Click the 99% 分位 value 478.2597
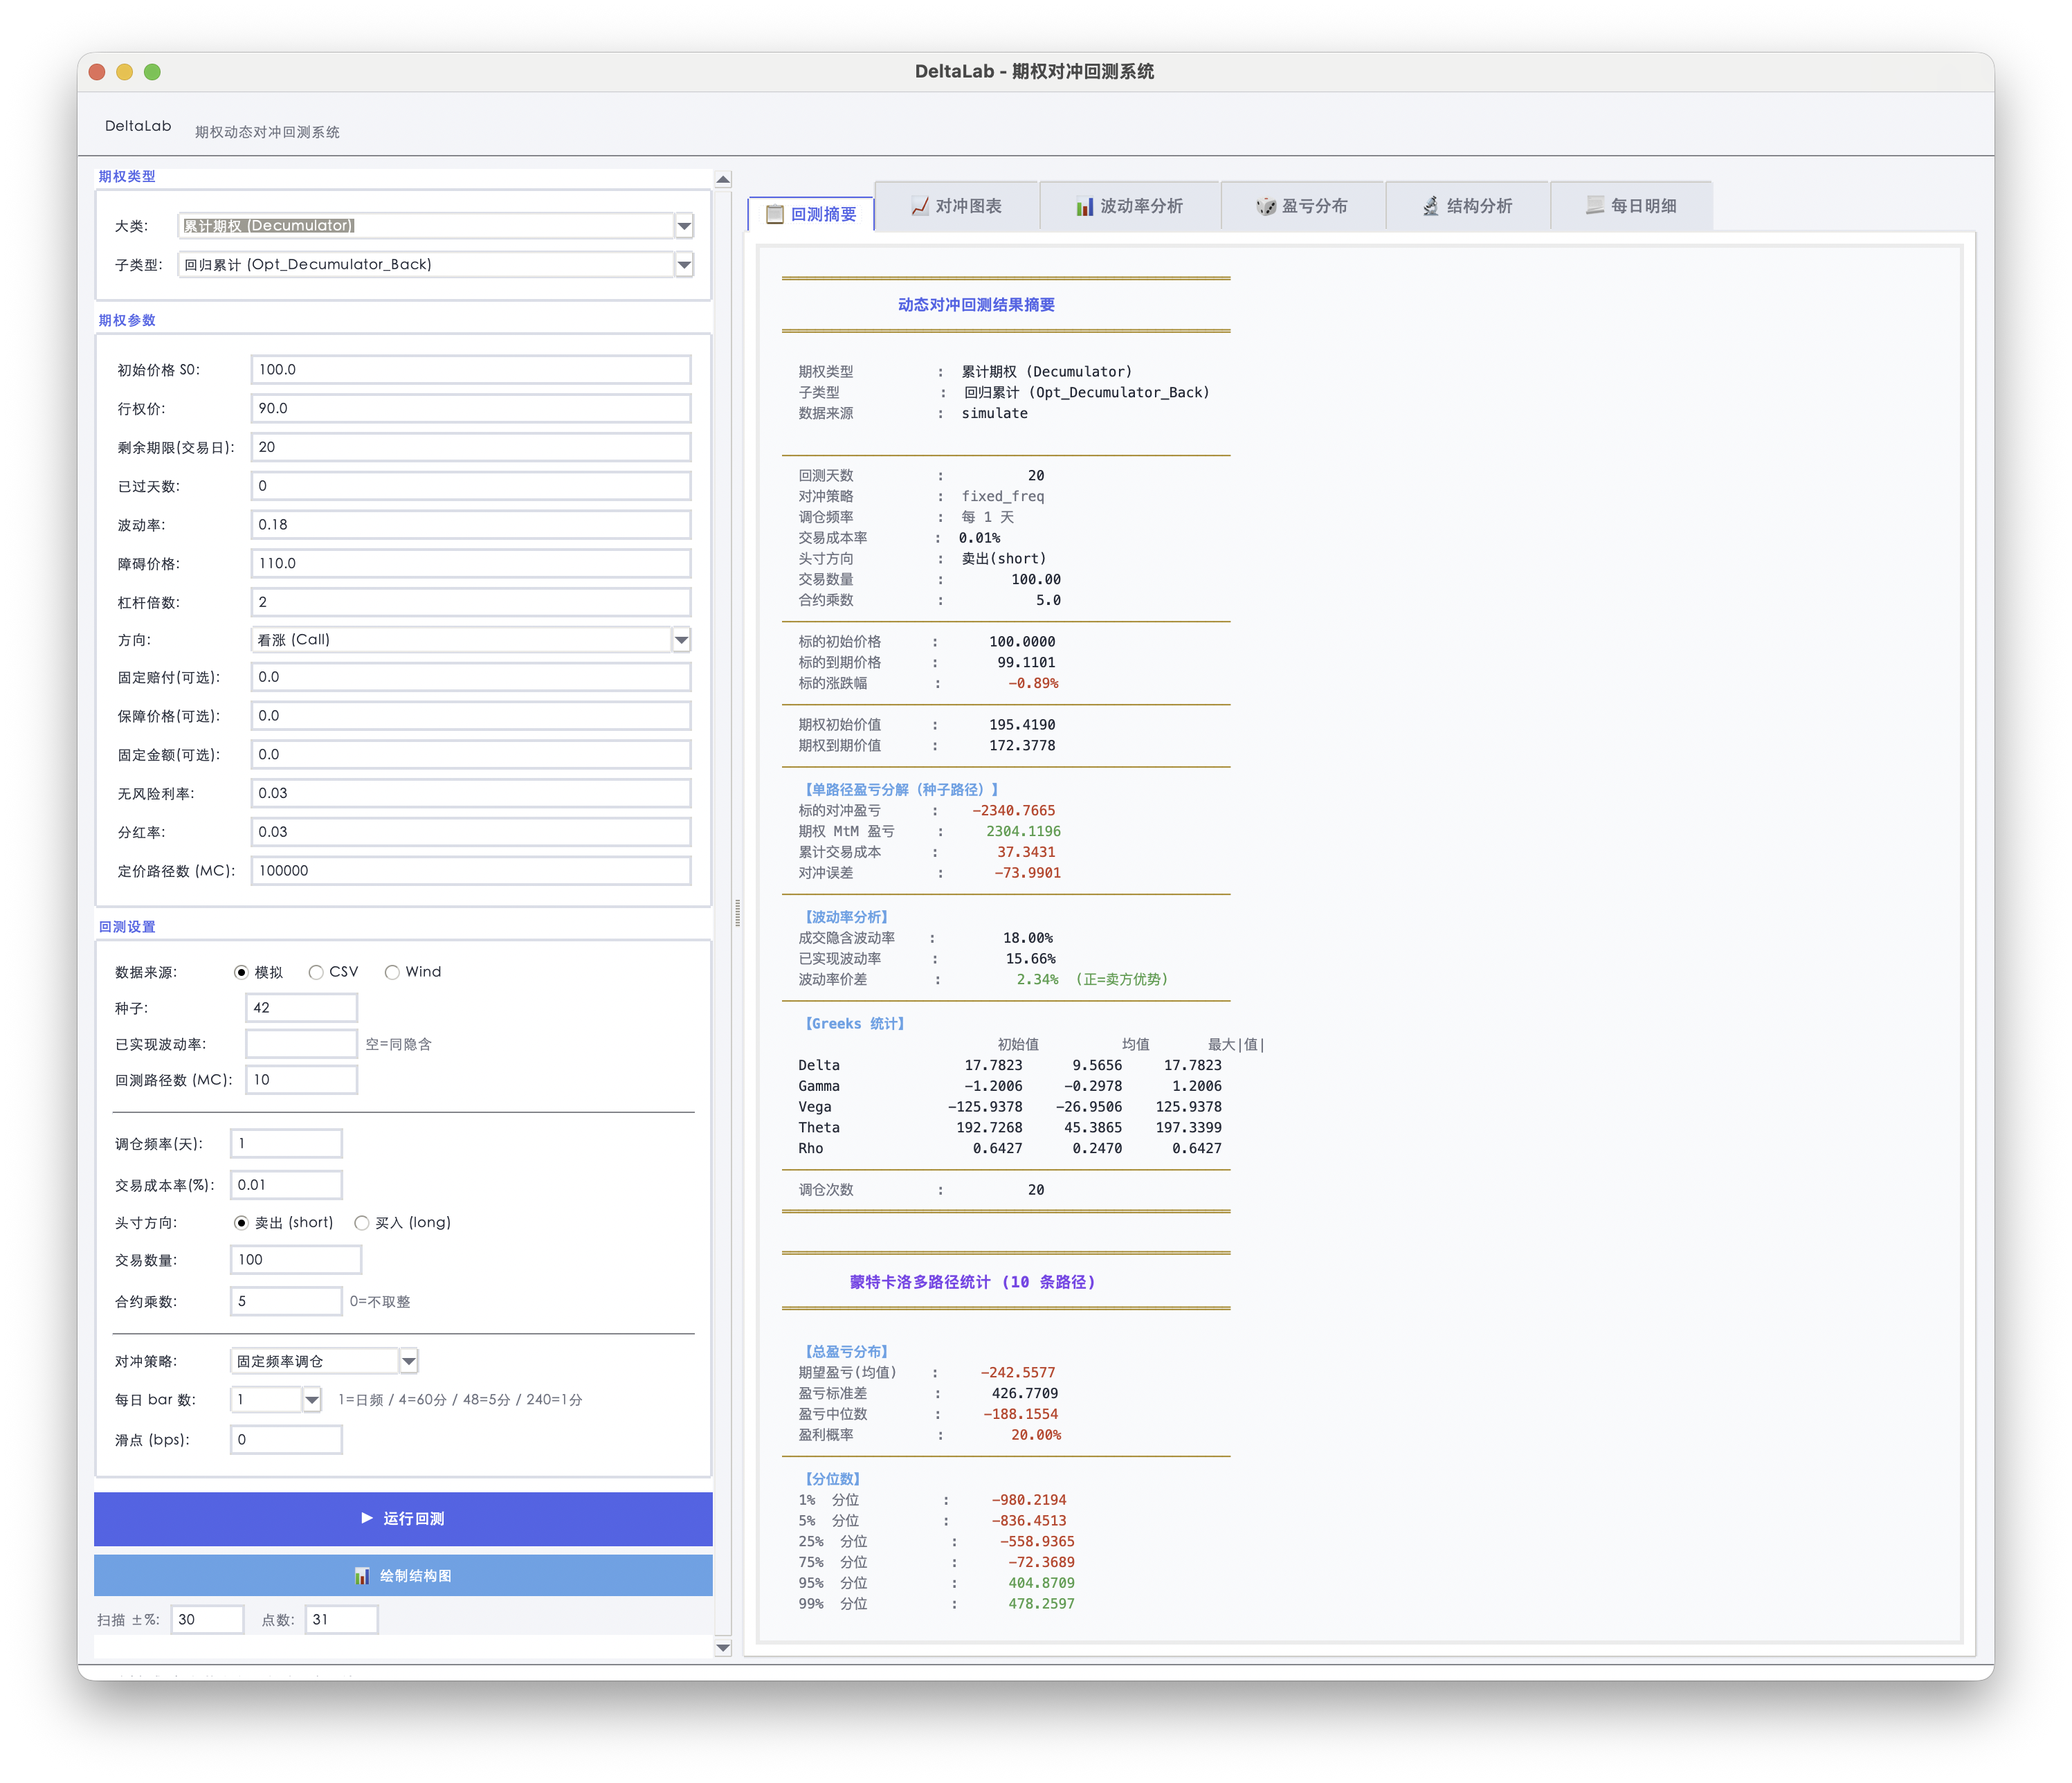This screenshot has width=2072, height=1783. [1041, 1604]
